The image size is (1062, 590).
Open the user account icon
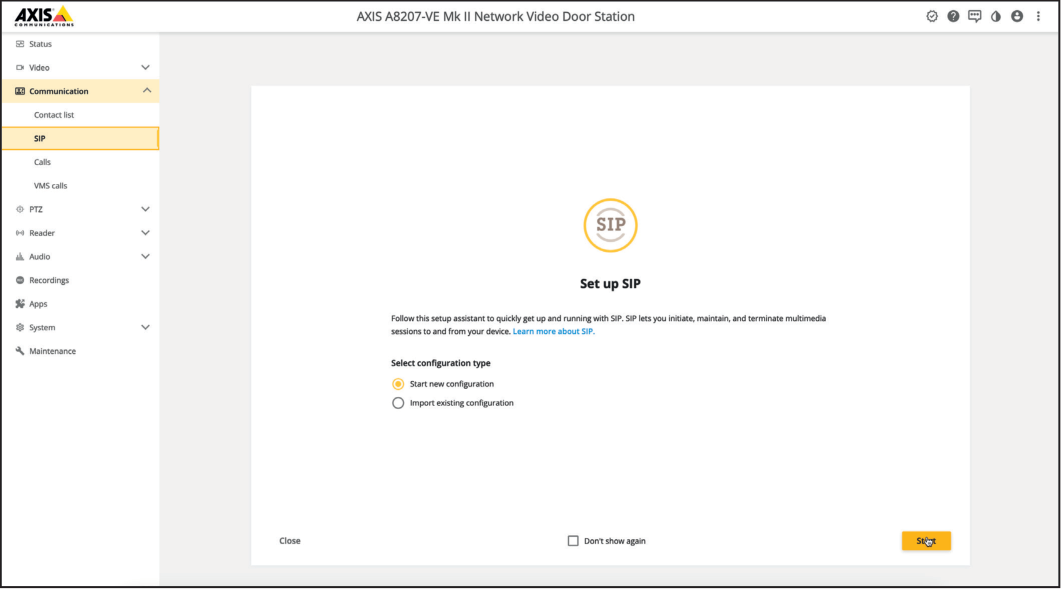point(1017,15)
